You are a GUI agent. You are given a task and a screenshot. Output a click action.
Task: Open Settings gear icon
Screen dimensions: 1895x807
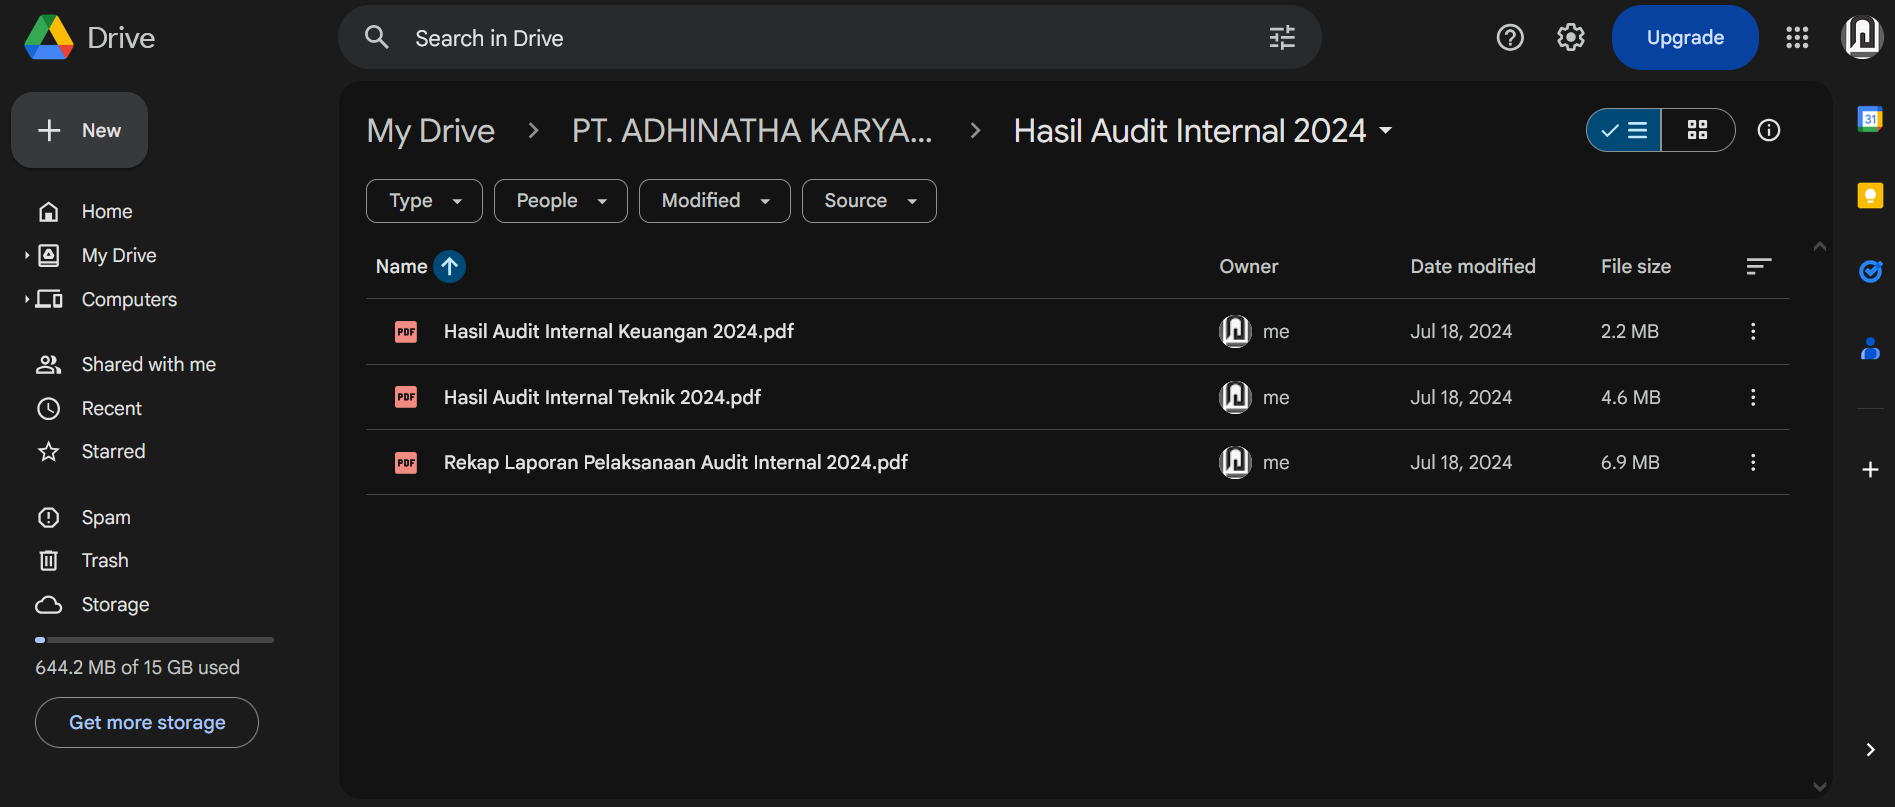click(x=1570, y=38)
